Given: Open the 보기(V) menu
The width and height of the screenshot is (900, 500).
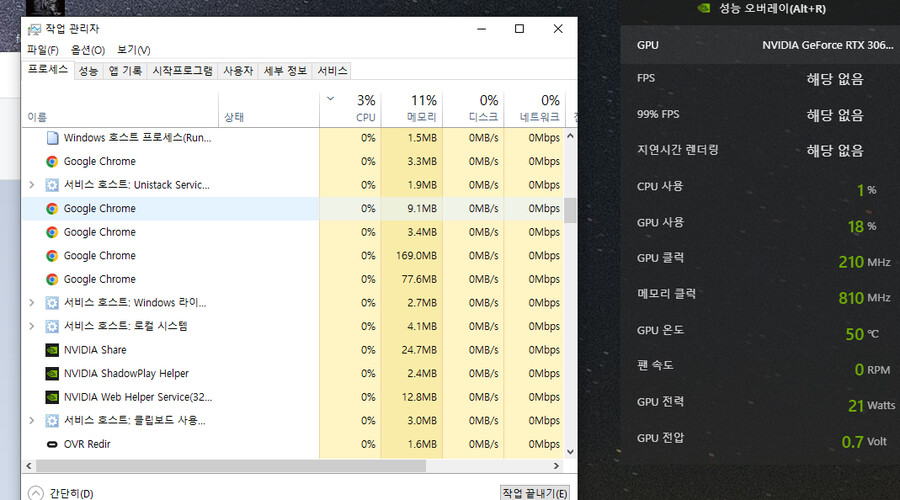Looking at the screenshot, I should click(134, 50).
